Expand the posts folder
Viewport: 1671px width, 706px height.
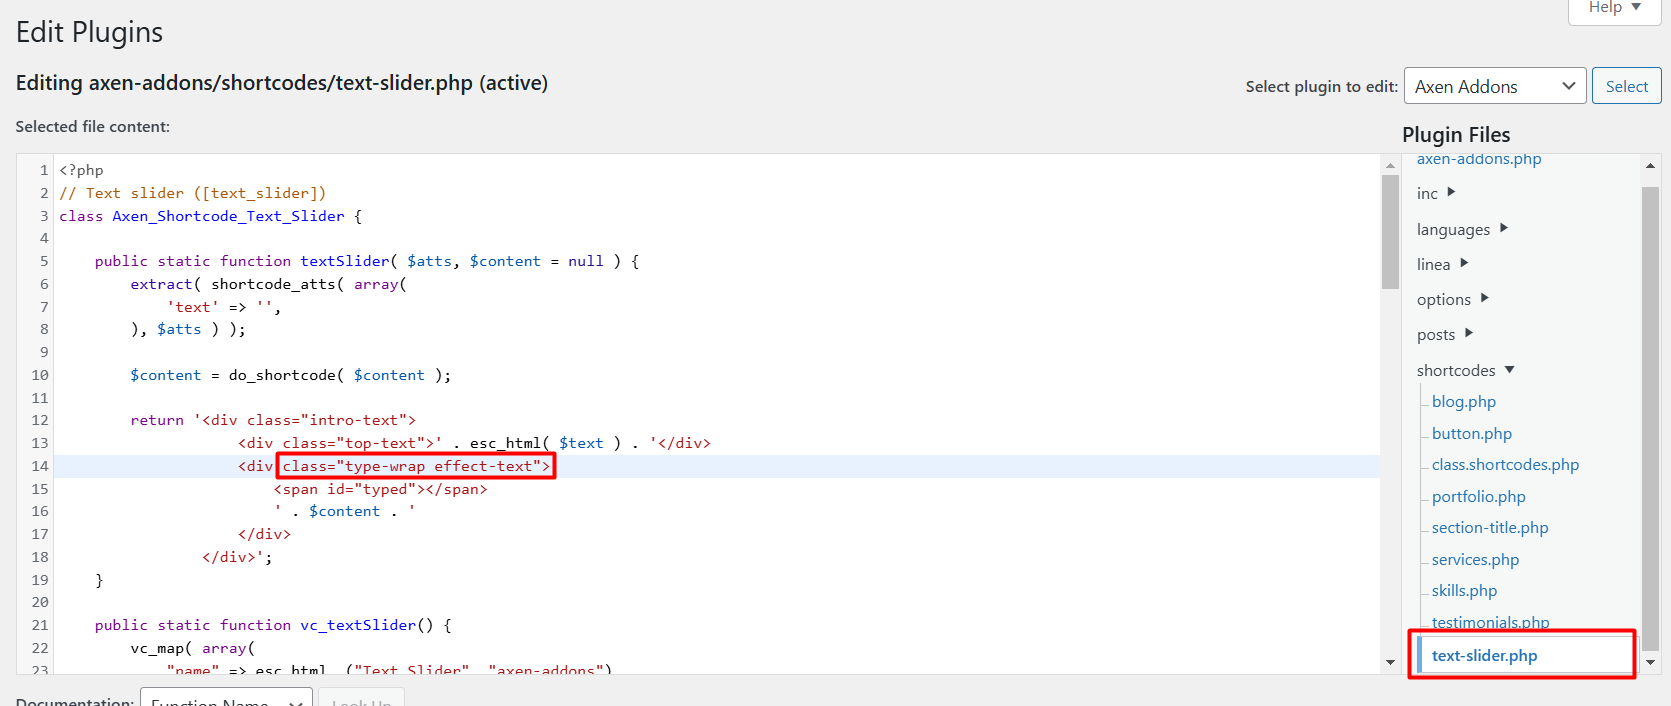(x=1445, y=334)
